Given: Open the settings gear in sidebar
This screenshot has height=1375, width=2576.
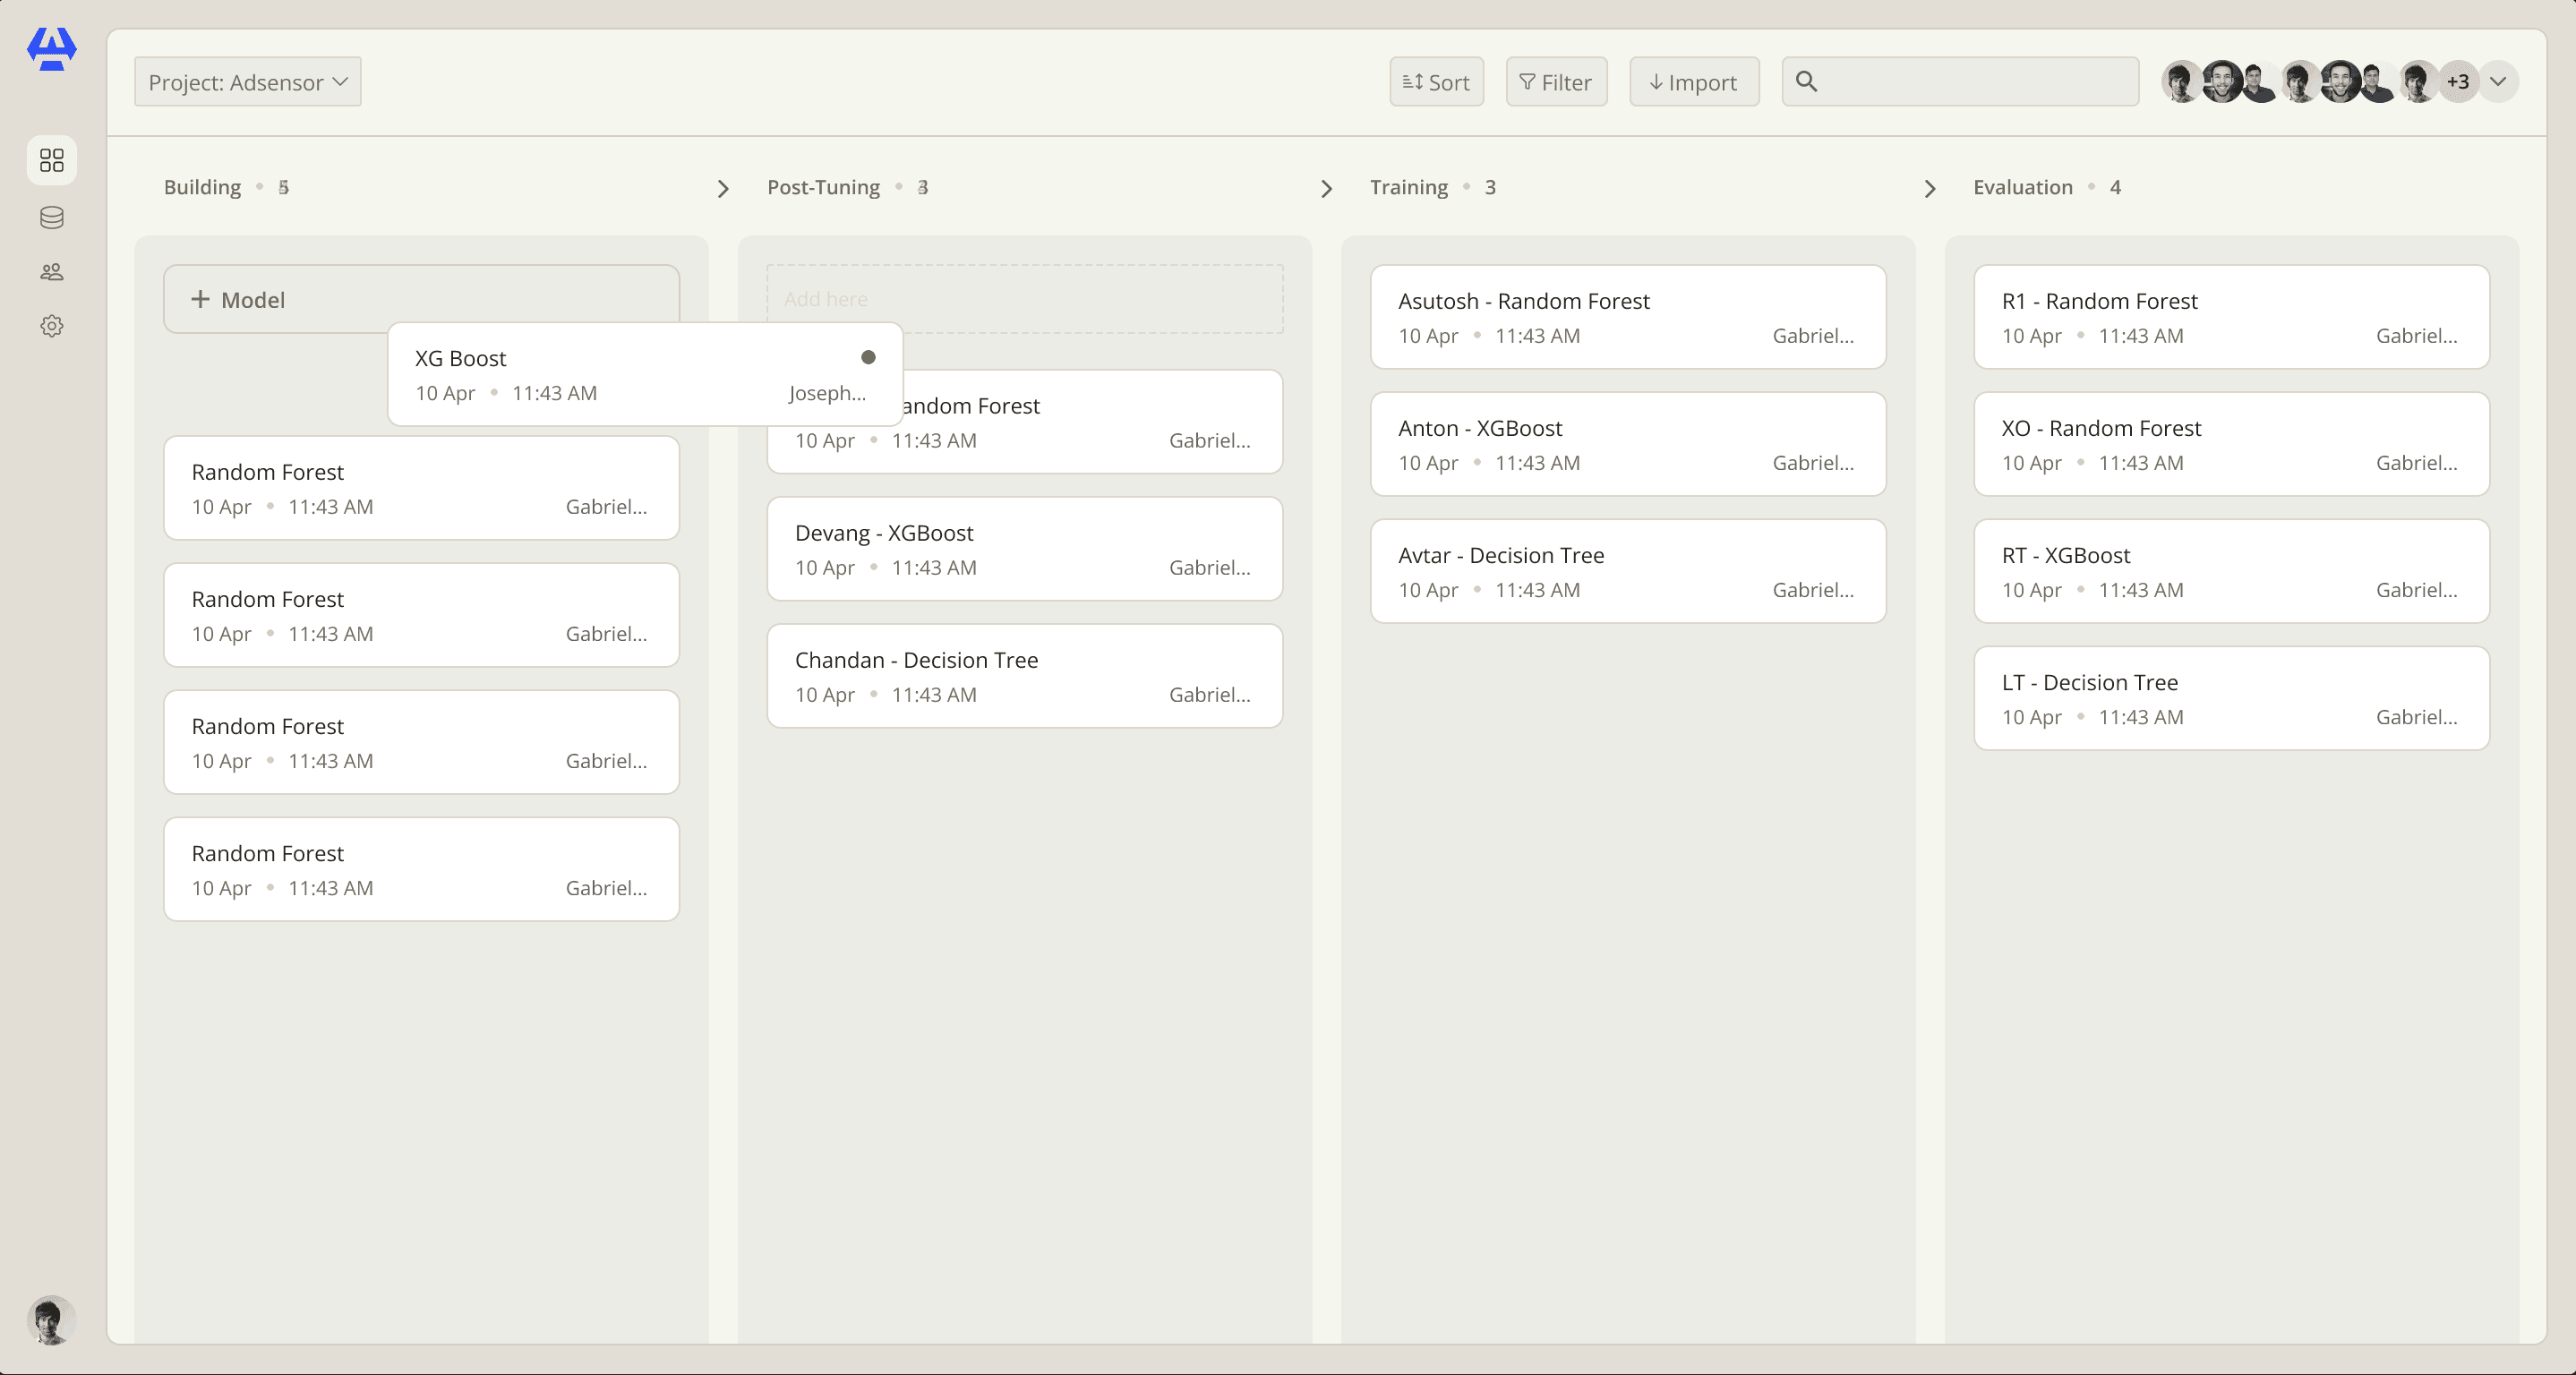Looking at the screenshot, I should tap(52, 326).
